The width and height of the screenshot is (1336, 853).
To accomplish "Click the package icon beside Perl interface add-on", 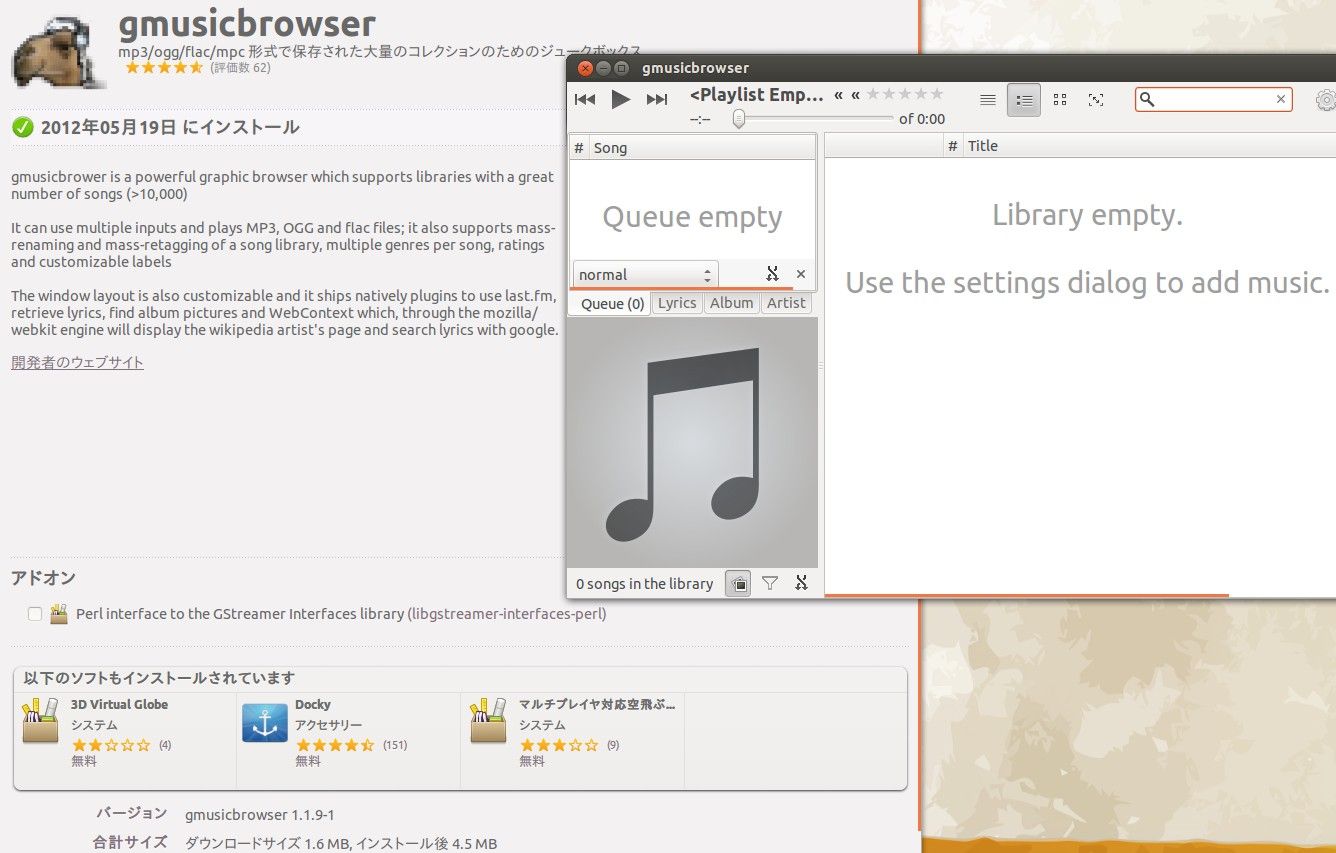I will (x=59, y=613).
